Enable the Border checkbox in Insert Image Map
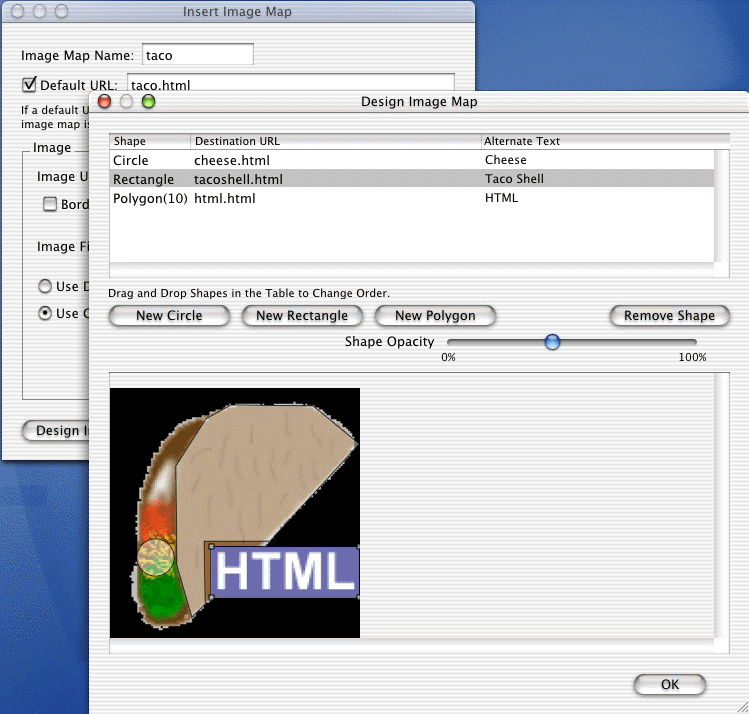This screenshot has height=714, width=749. (50, 204)
